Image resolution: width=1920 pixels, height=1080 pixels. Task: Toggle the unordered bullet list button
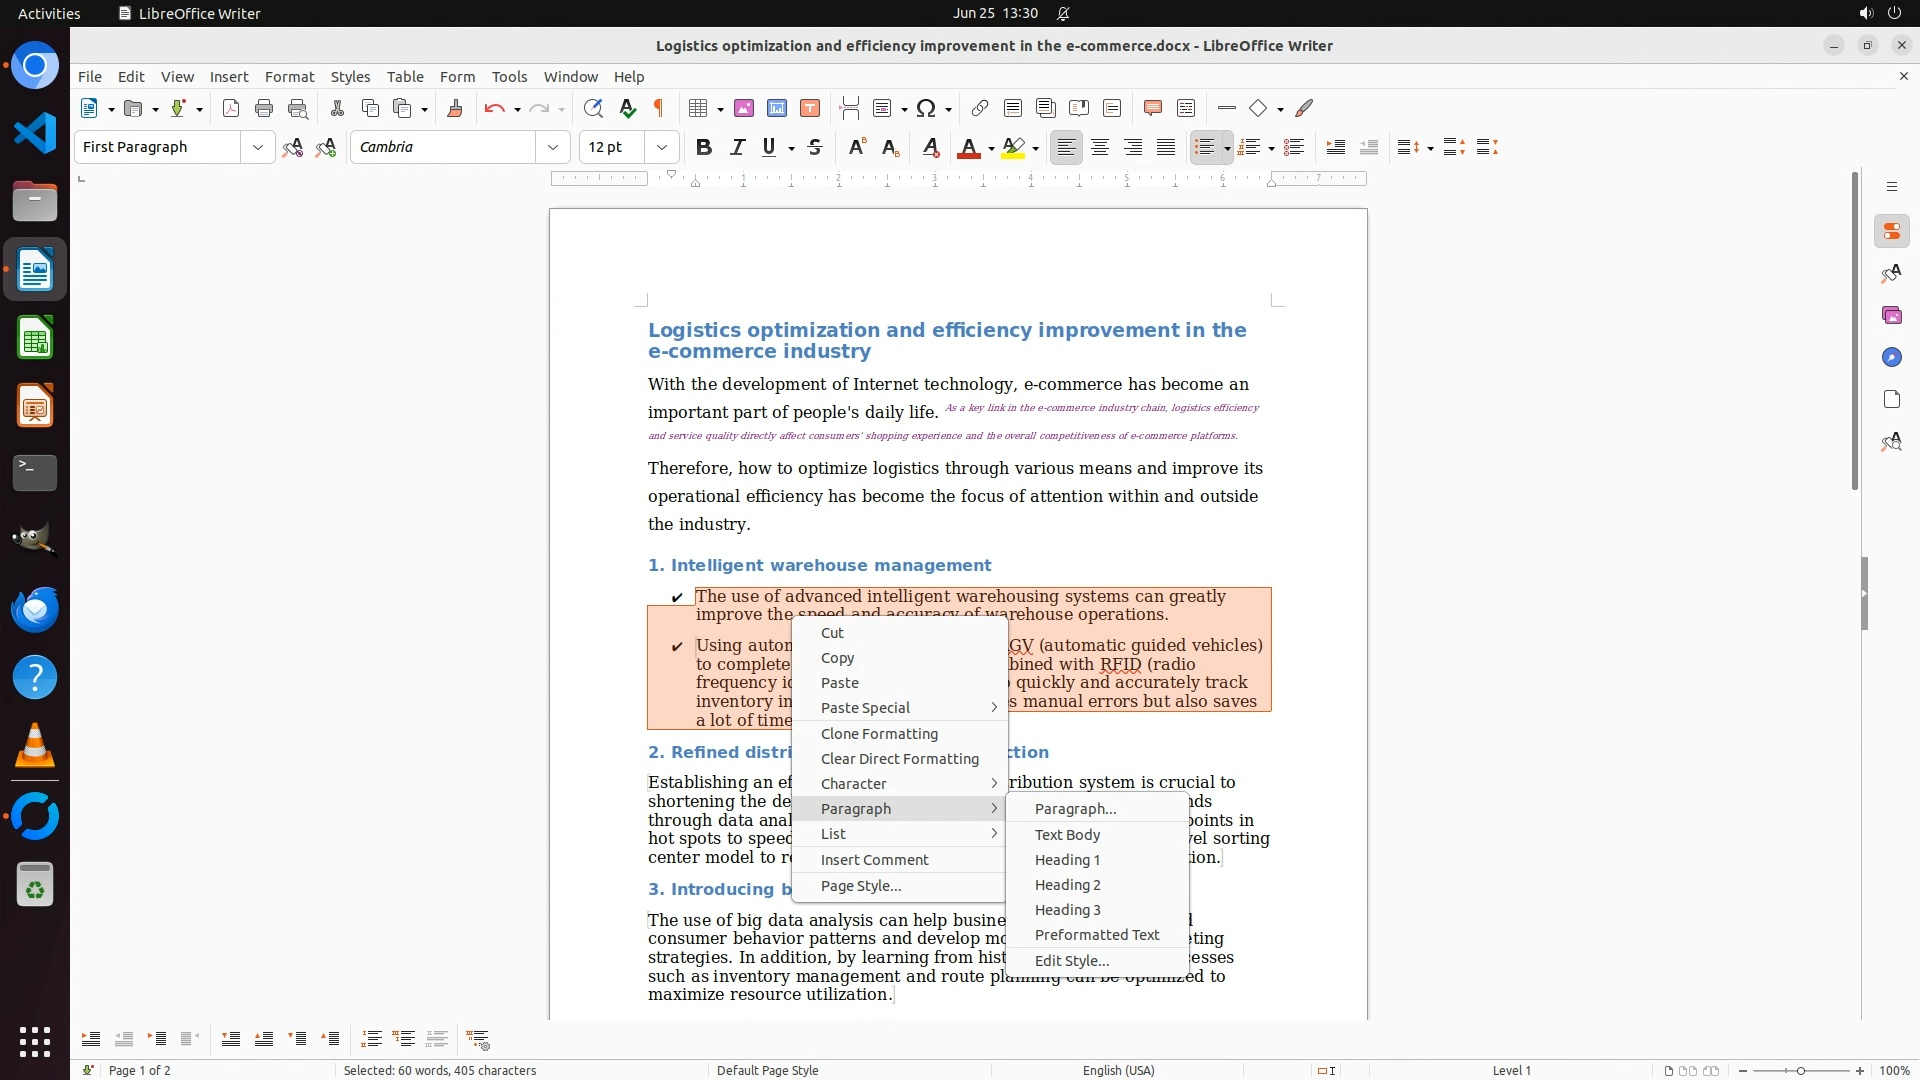[x=1204, y=147]
